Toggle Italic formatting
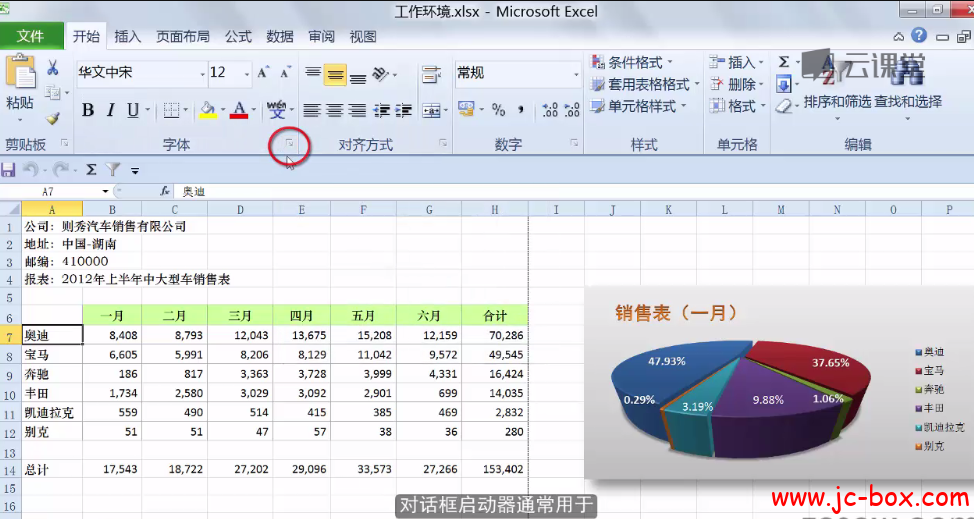Image resolution: width=974 pixels, height=519 pixels. (x=111, y=111)
